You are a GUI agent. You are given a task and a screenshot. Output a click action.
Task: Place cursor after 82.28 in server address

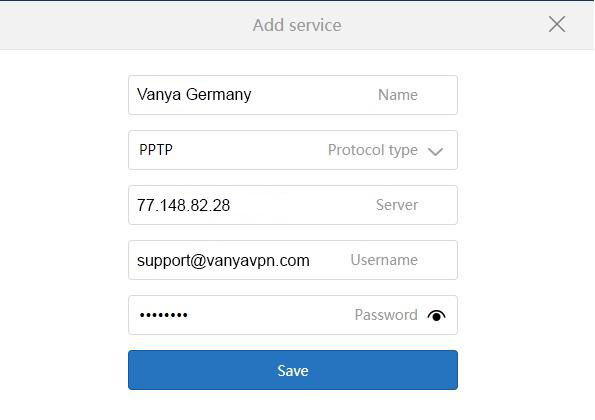(x=231, y=205)
